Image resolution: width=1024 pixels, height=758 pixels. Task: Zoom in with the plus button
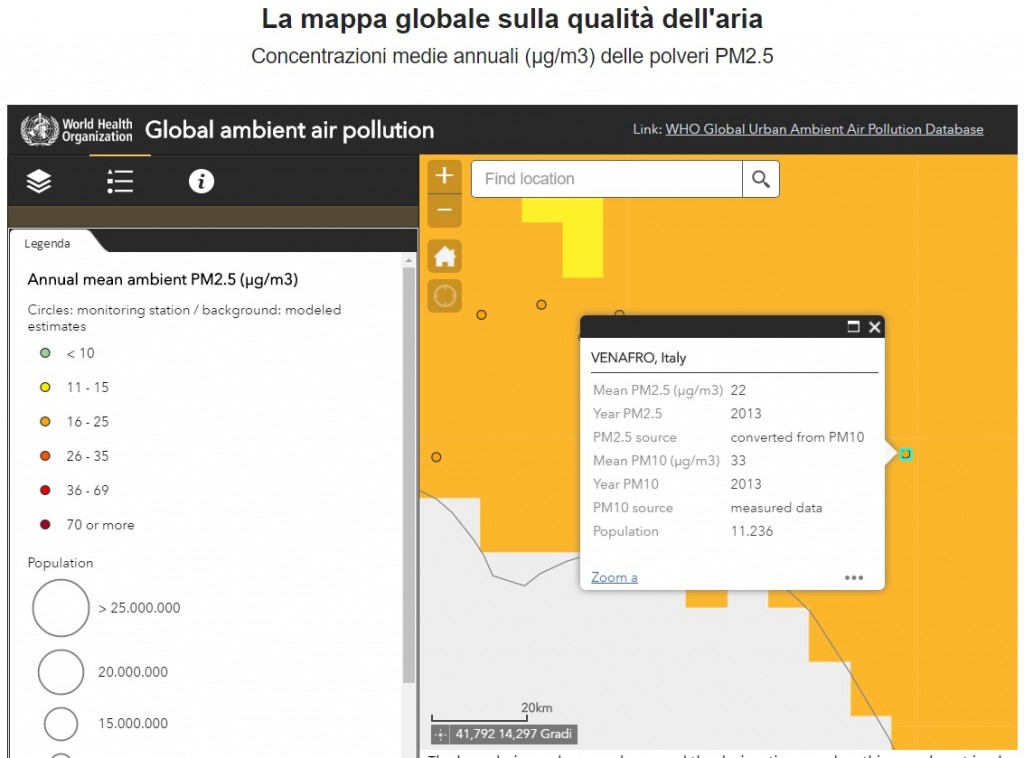click(x=444, y=174)
